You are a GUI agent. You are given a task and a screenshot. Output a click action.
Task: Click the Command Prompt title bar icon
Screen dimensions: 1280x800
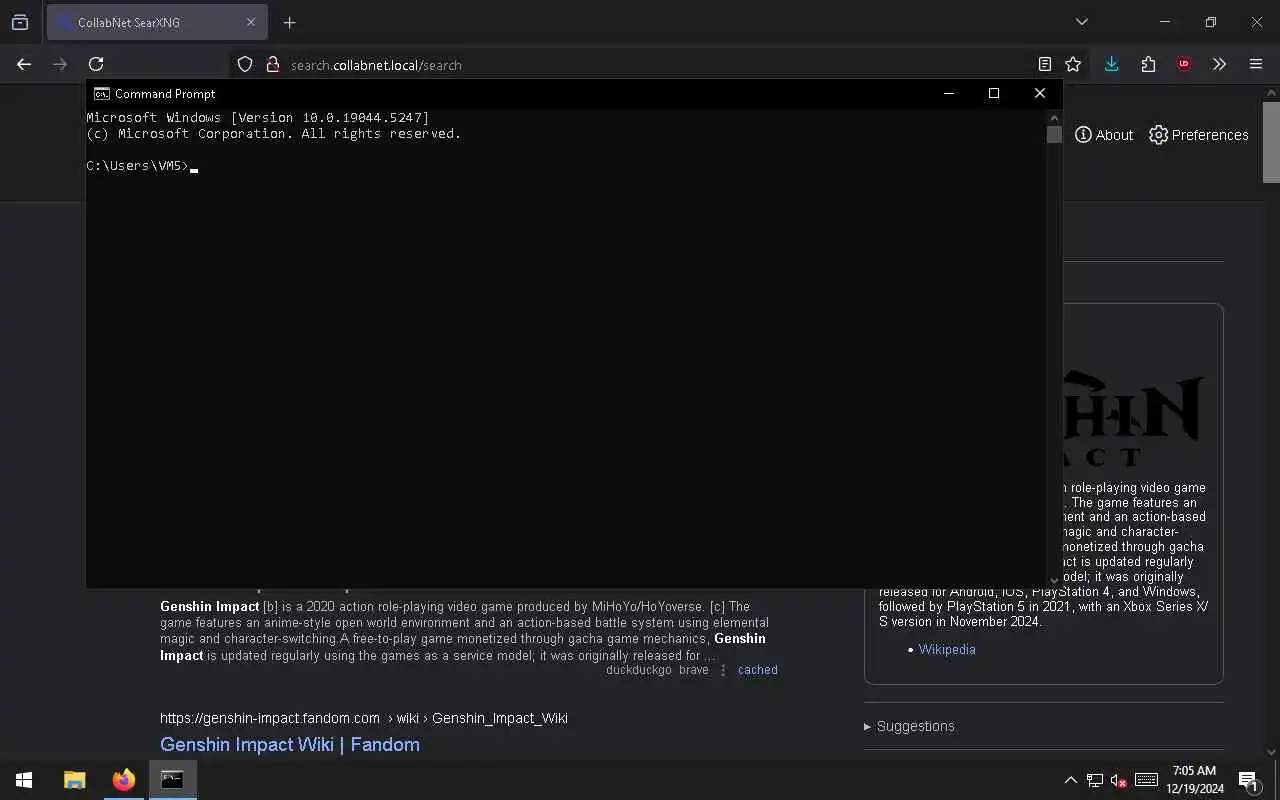pos(101,93)
